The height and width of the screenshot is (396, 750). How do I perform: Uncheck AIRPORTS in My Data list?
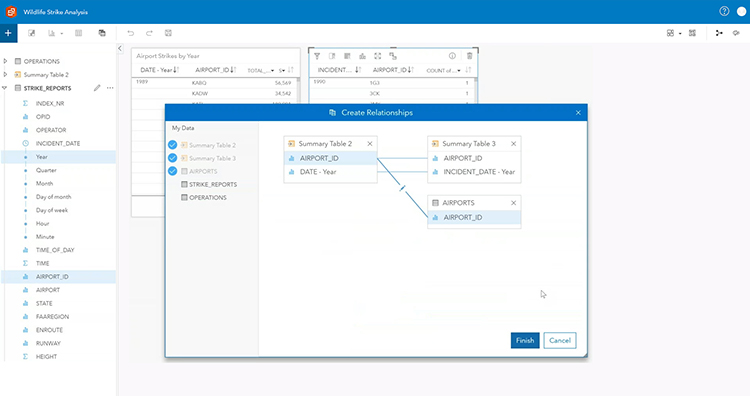tap(173, 171)
